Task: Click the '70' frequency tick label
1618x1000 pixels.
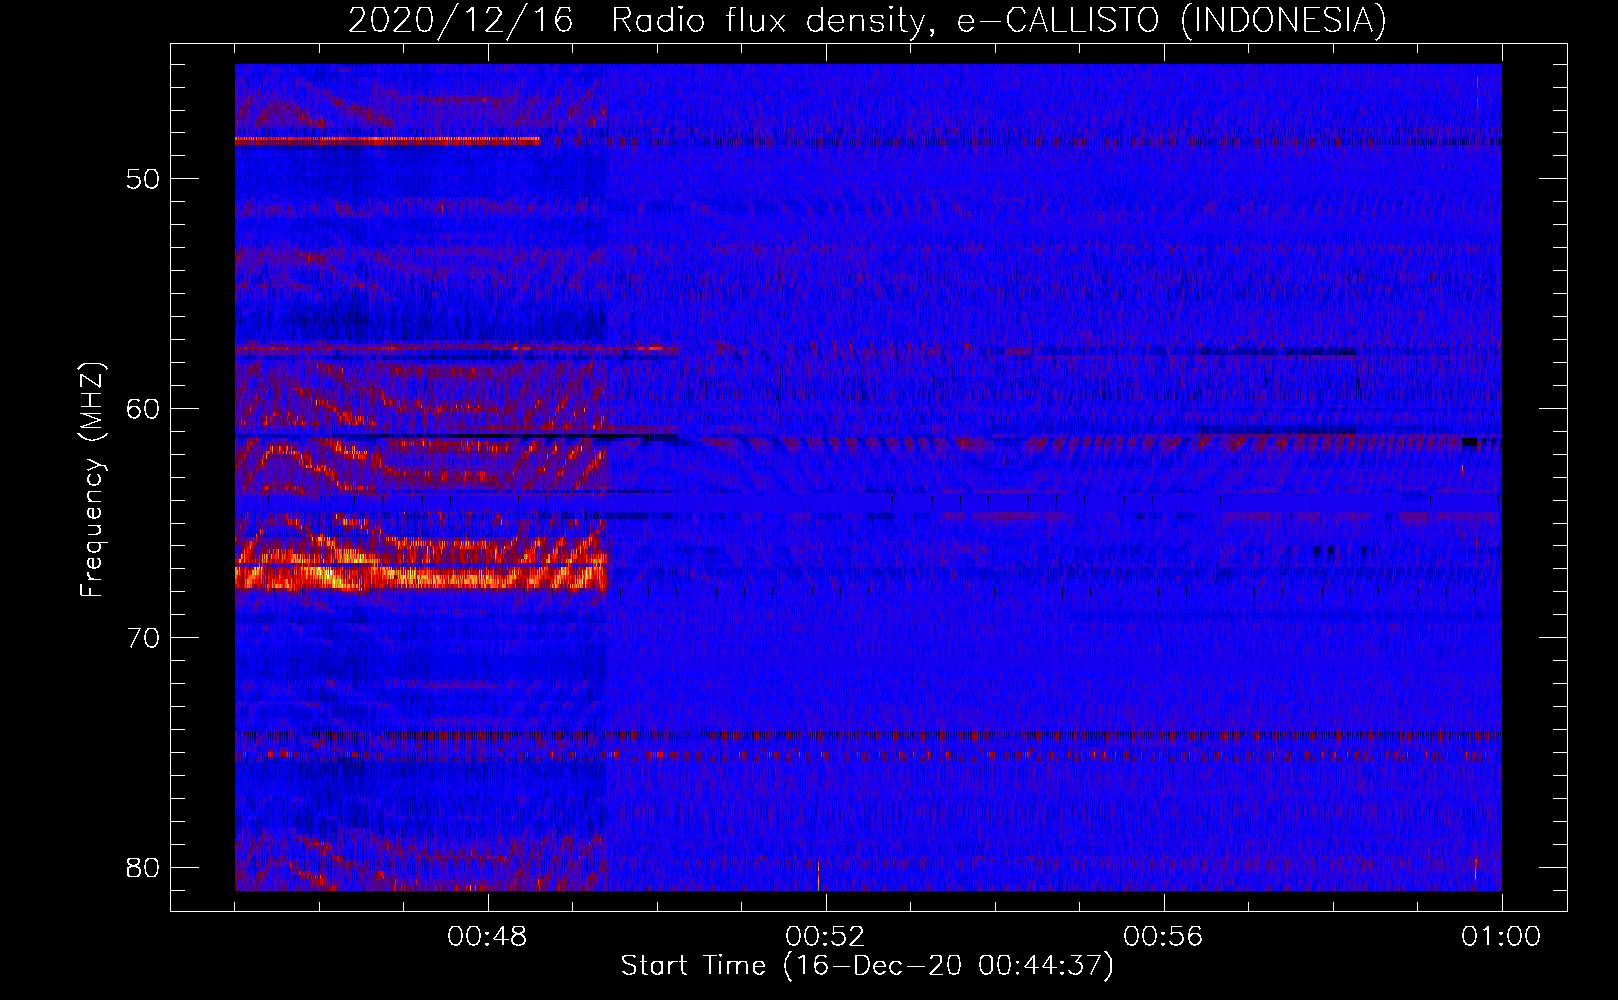Action: pos(144,638)
